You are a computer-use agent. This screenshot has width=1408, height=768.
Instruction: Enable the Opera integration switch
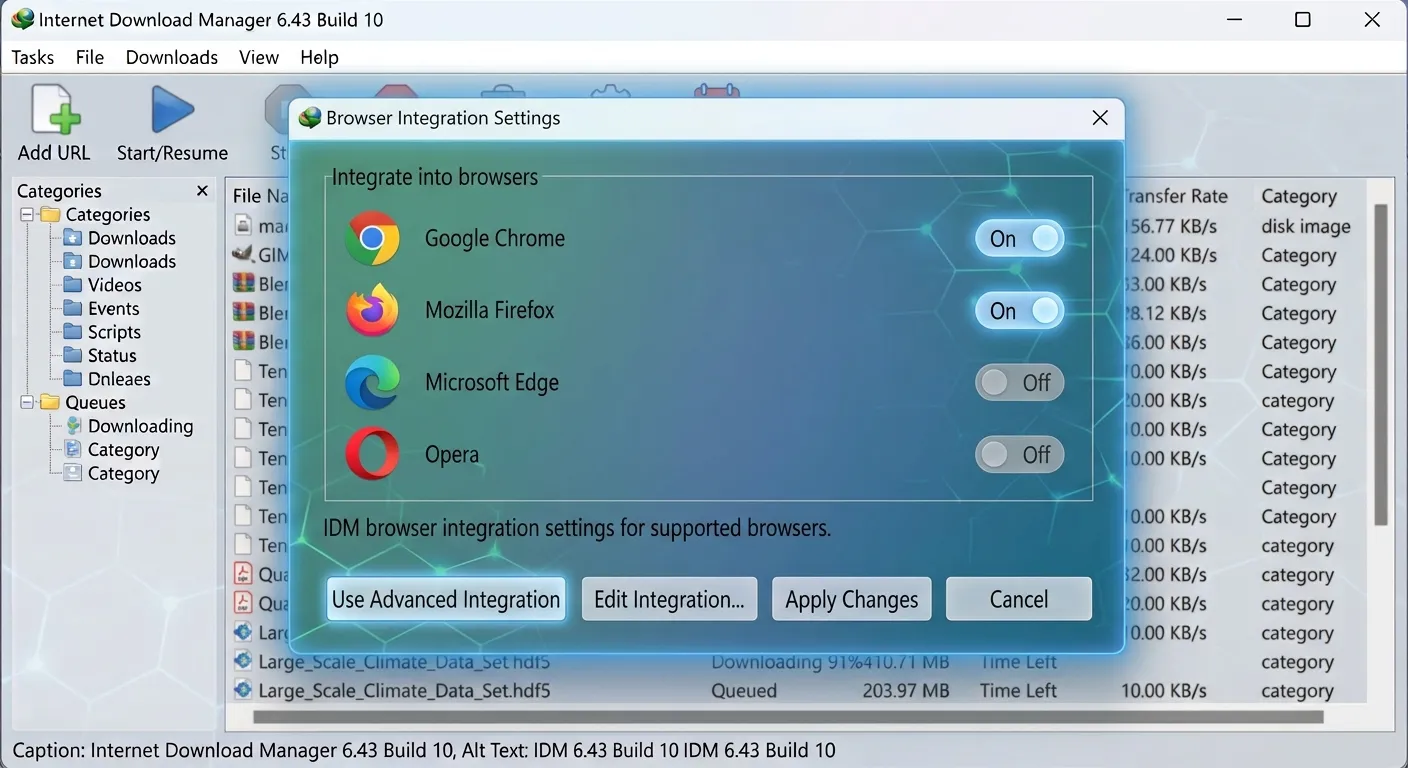(x=1019, y=454)
